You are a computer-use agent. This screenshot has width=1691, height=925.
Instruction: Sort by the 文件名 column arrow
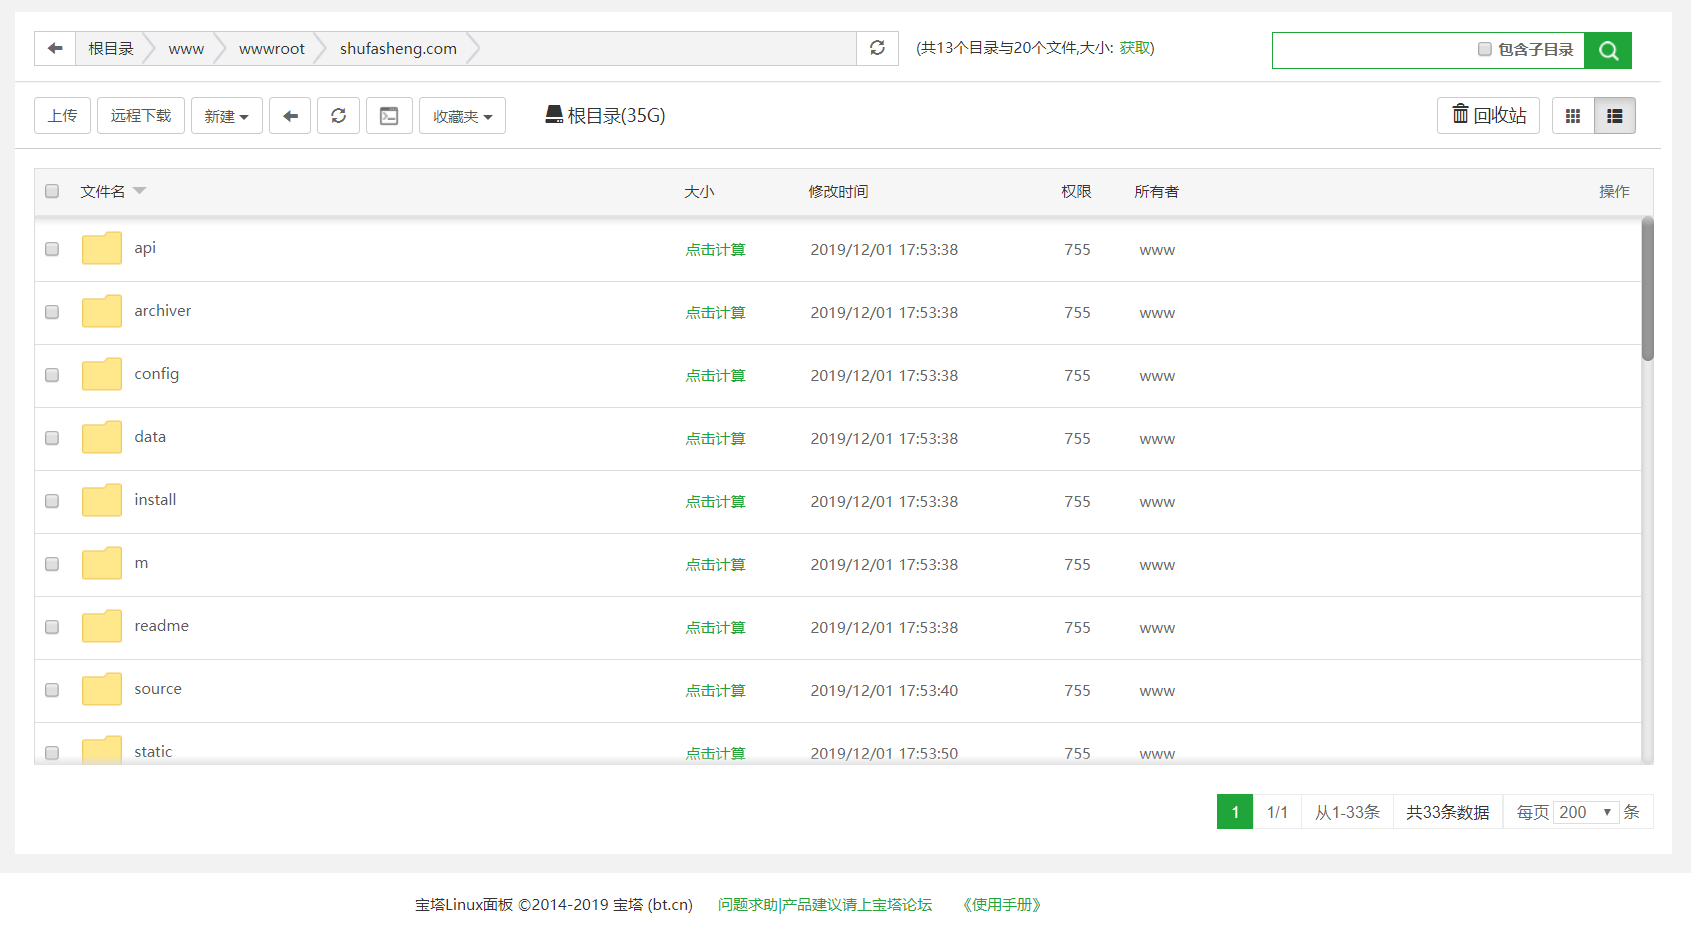tap(139, 191)
